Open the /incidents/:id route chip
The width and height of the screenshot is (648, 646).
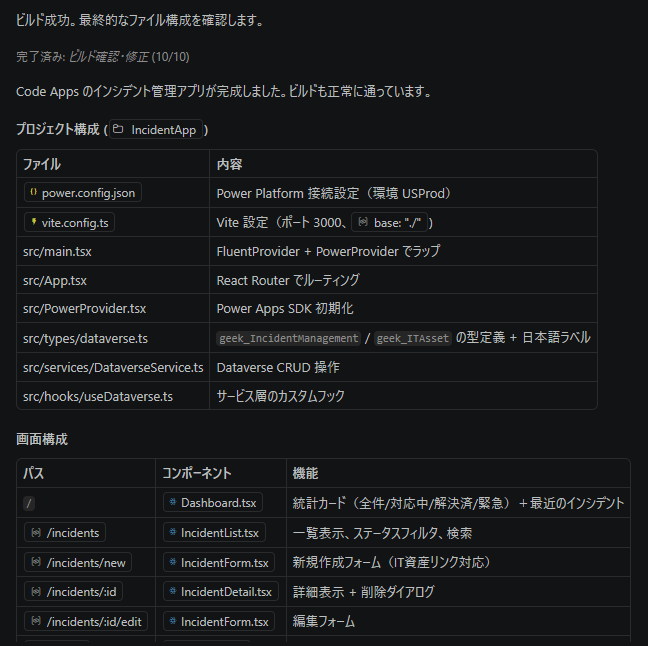point(72,592)
